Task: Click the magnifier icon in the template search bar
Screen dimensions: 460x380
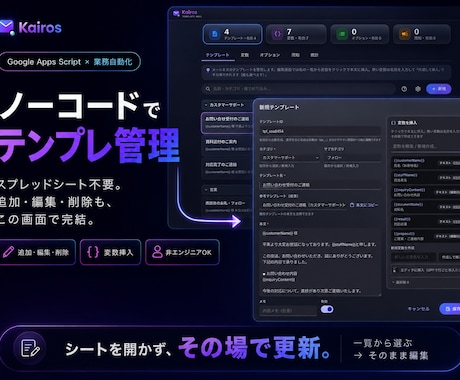Action: point(208,89)
